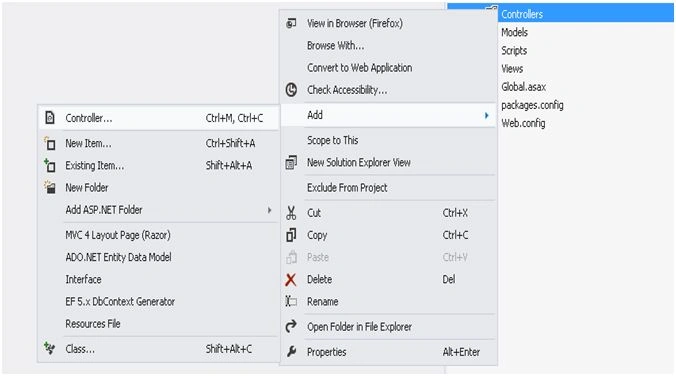Select ADO.NET Entity Data Model
The height and width of the screenshot is (376, 676).
point(159,257)
